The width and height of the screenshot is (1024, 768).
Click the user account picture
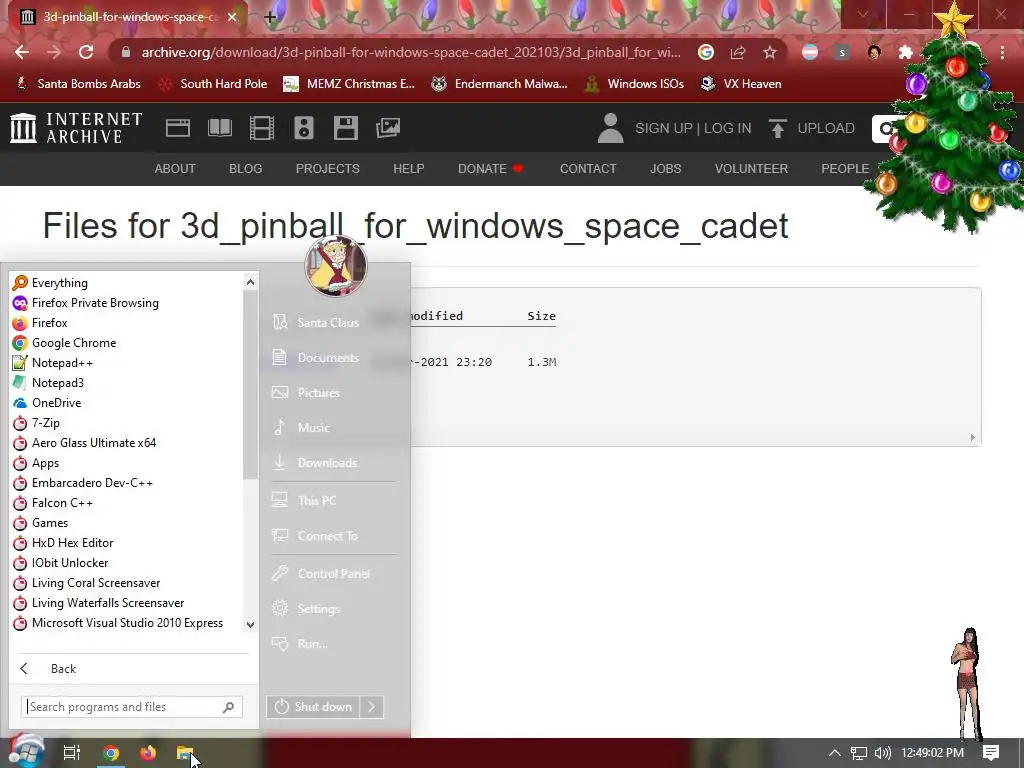point(336,266)
